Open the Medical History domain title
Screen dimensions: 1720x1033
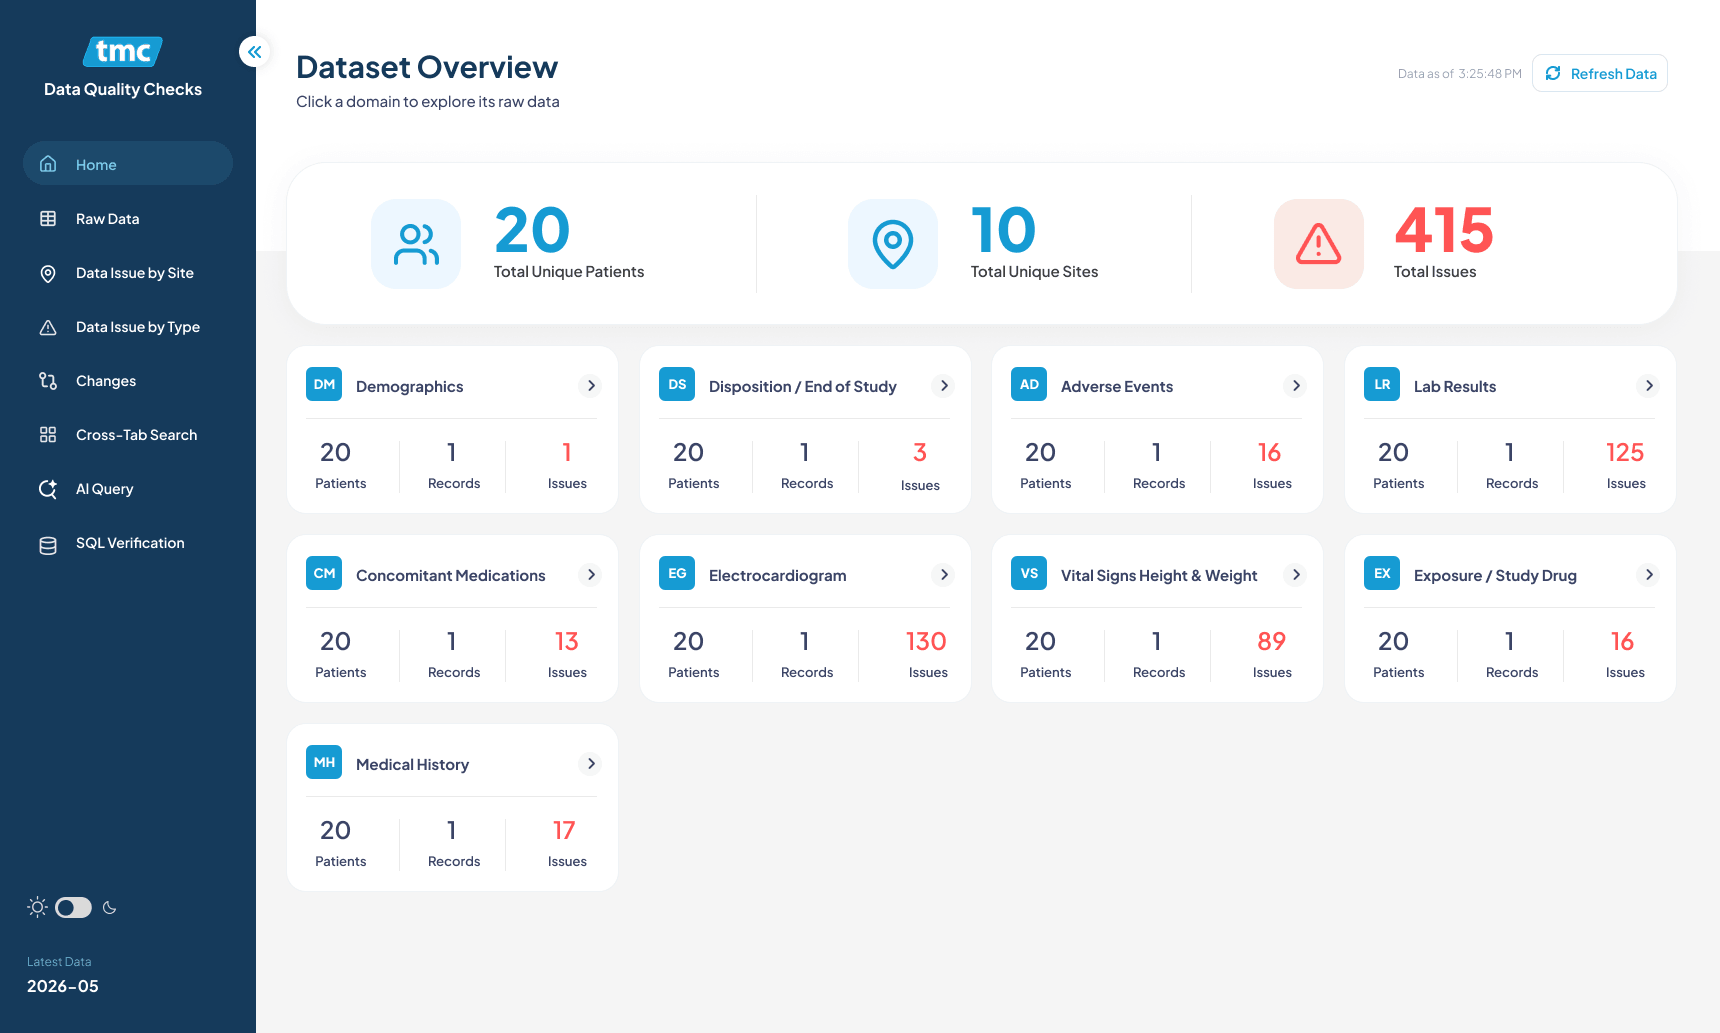click(x=412, y=764)
